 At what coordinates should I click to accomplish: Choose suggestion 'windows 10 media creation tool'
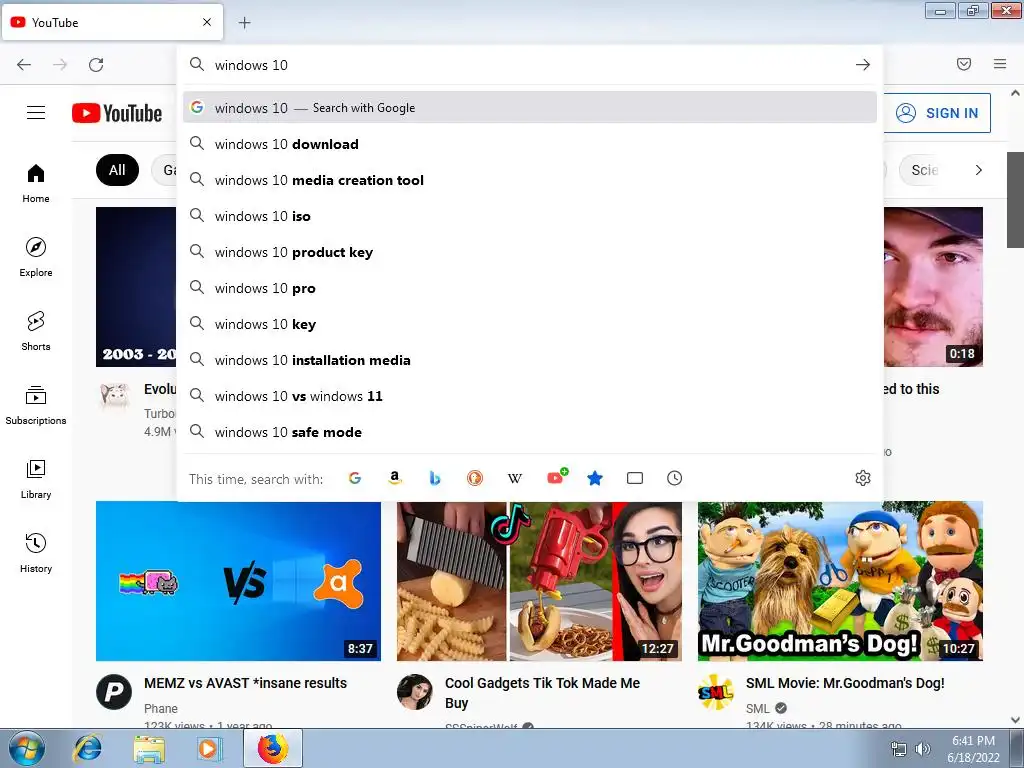coord(530,180)
